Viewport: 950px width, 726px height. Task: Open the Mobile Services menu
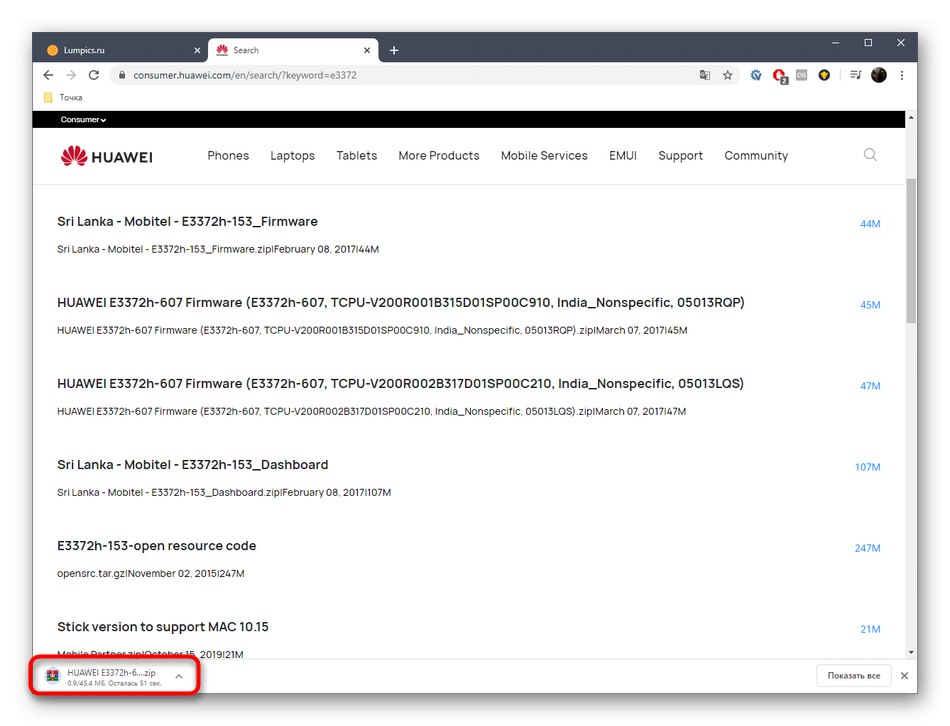[544, 155]
